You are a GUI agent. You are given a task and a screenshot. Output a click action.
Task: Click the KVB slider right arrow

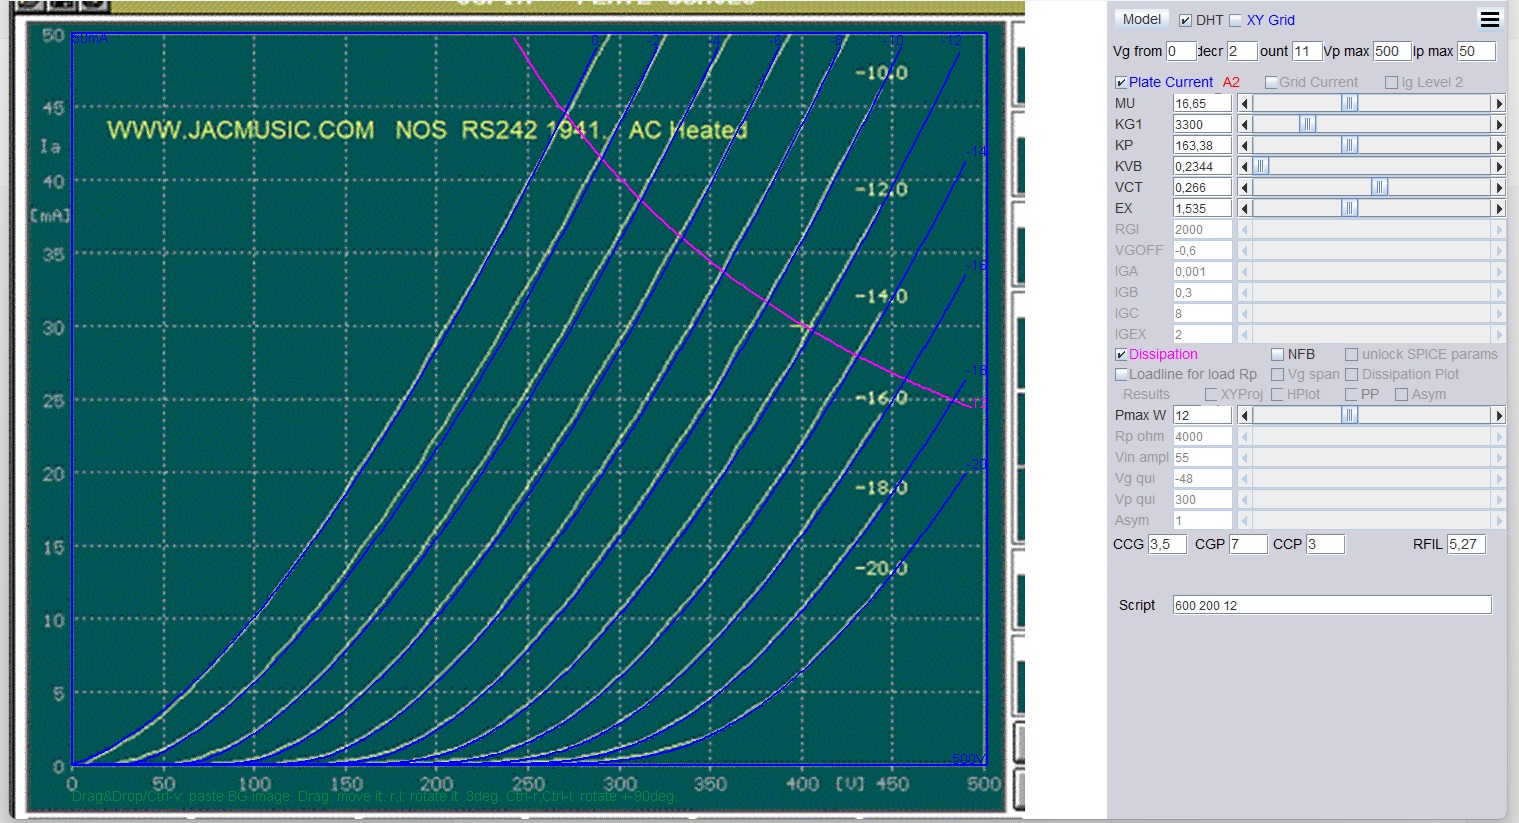[x=1498, y=167]
